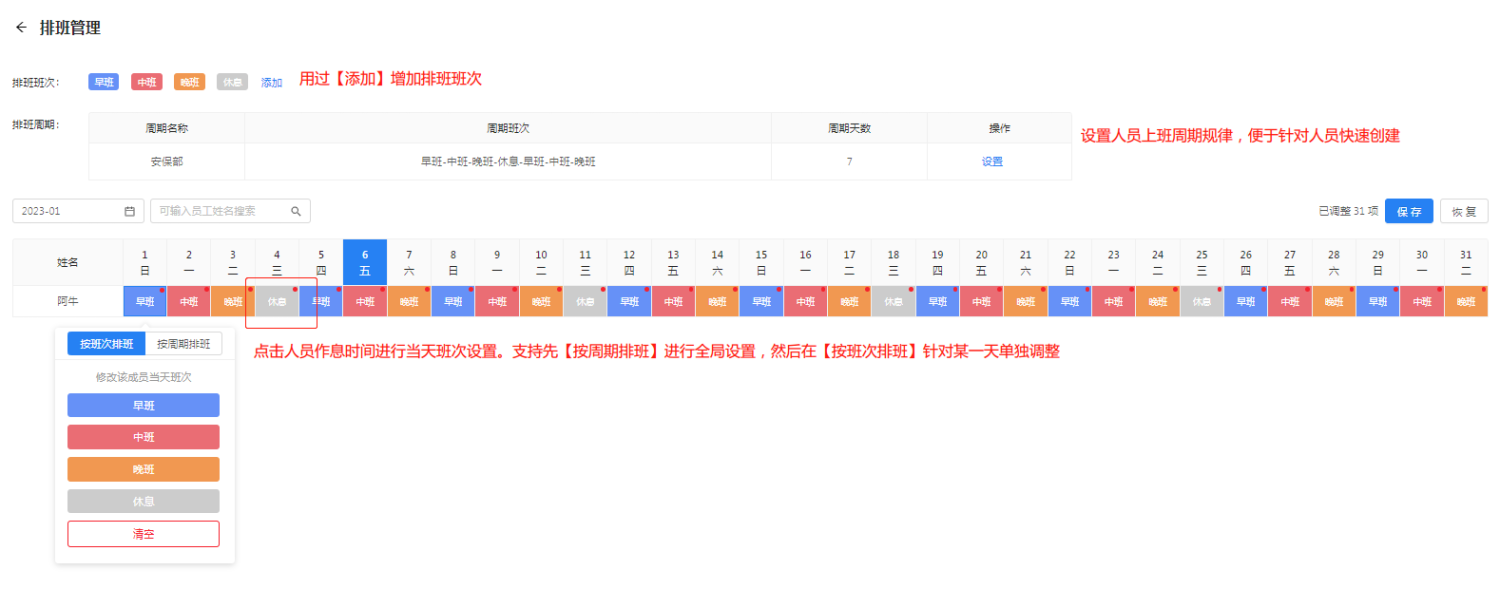This screenshot has width=1500, height=589.
Task: Select the 晚班 shift tag at top
Action: (x=189, y=82)
